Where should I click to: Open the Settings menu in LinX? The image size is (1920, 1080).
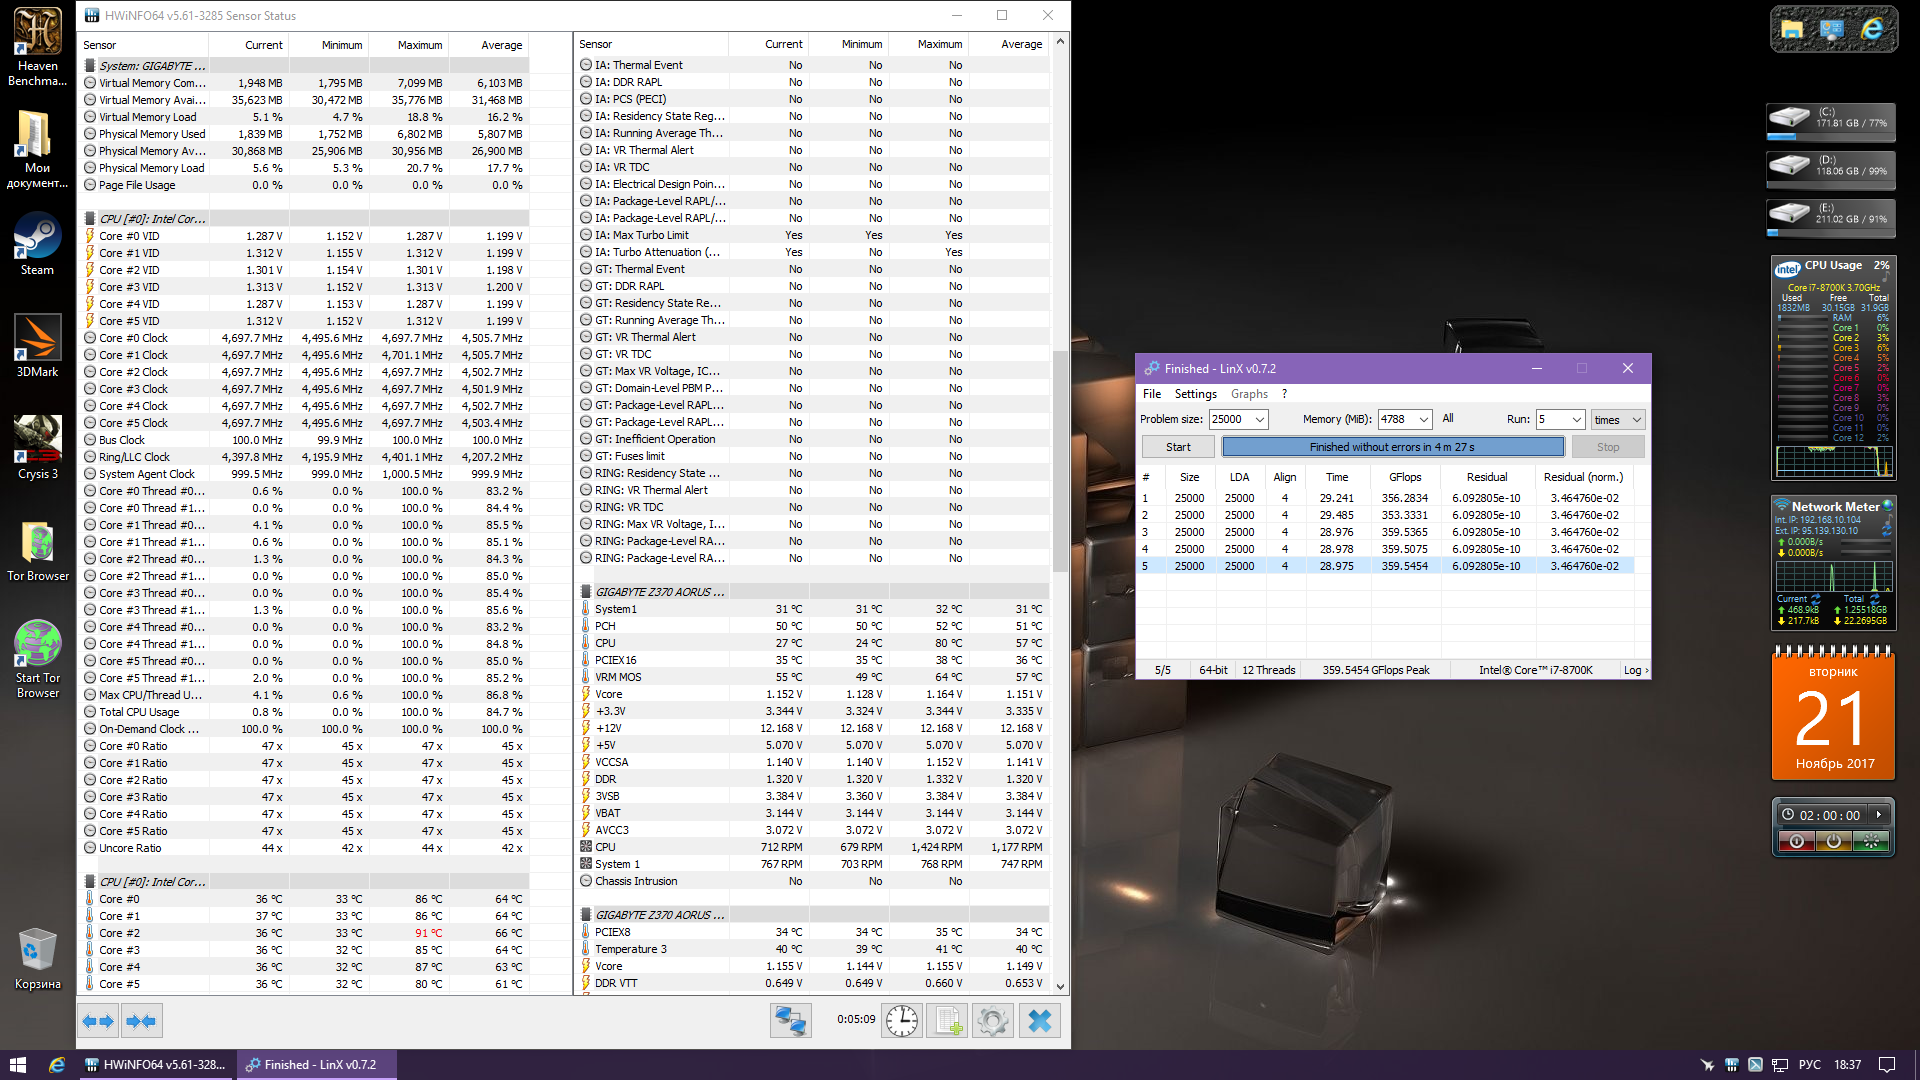click(x=1195, y=394)
